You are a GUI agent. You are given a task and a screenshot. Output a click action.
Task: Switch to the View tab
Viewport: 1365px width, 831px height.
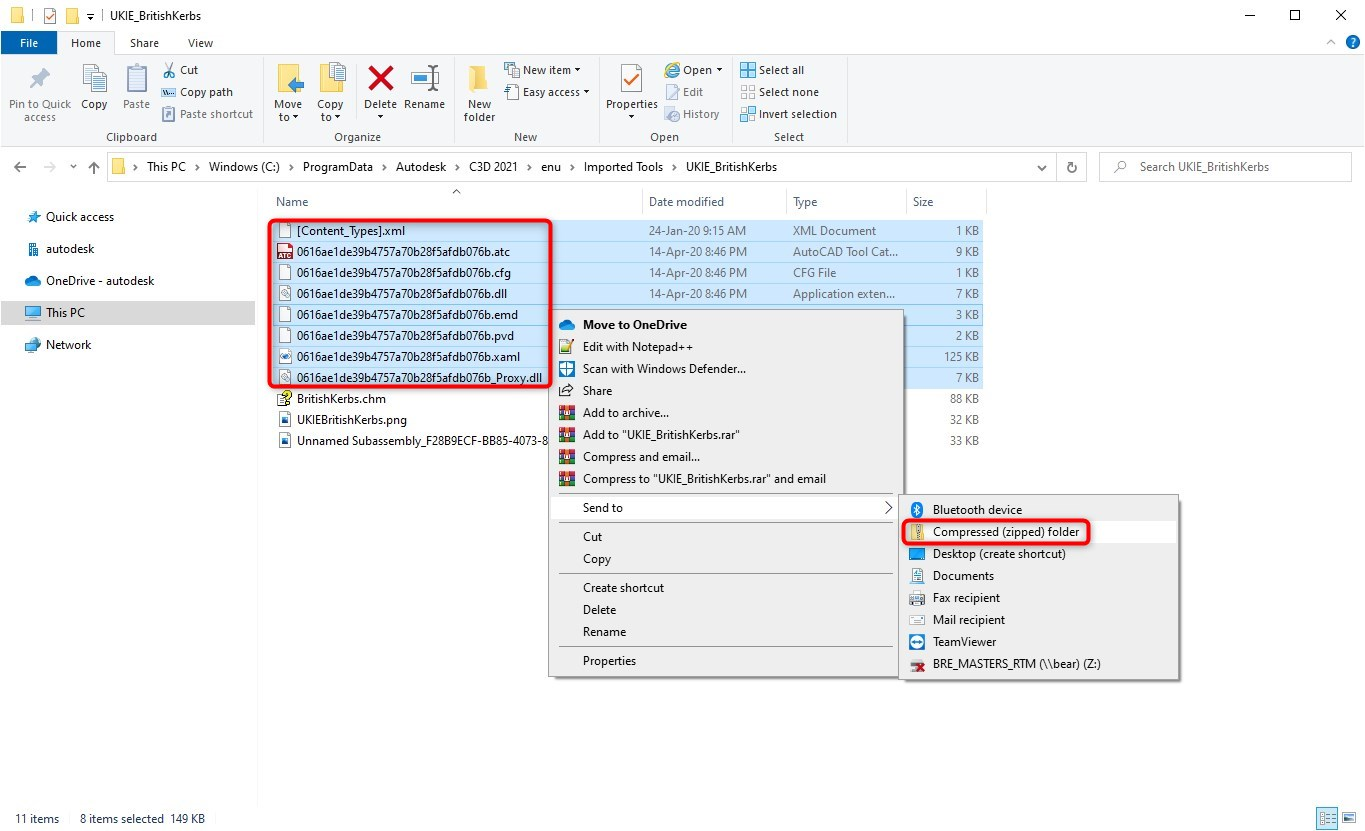199,43
